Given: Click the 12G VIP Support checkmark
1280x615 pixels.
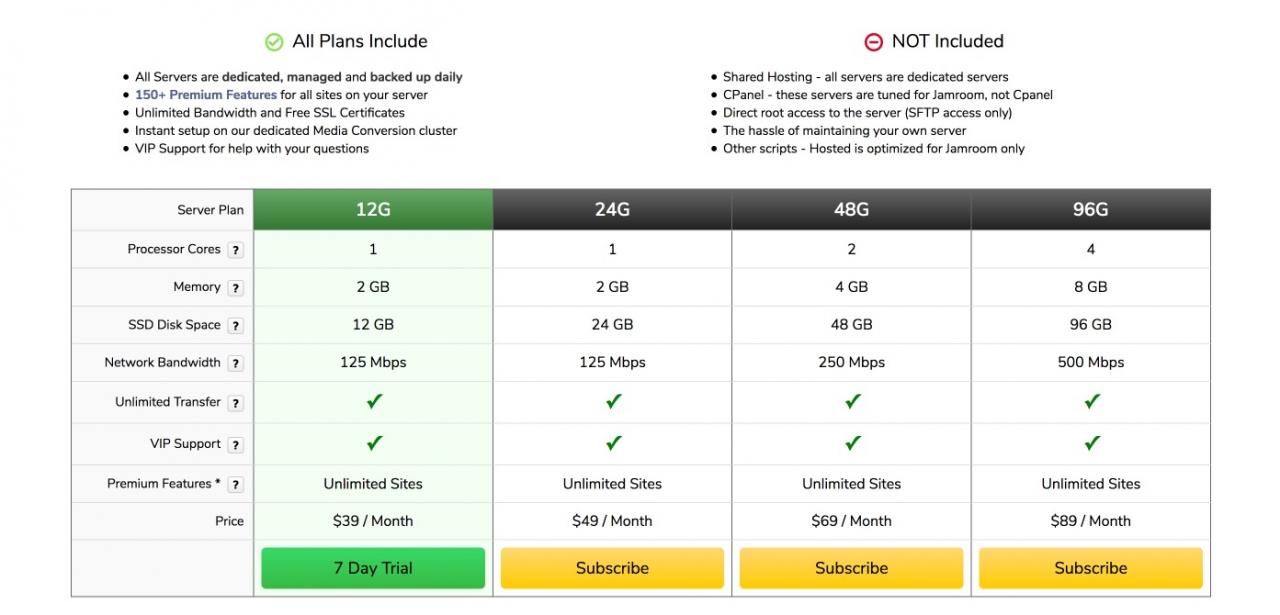Looking at the screenshot, I should point(374,443).
